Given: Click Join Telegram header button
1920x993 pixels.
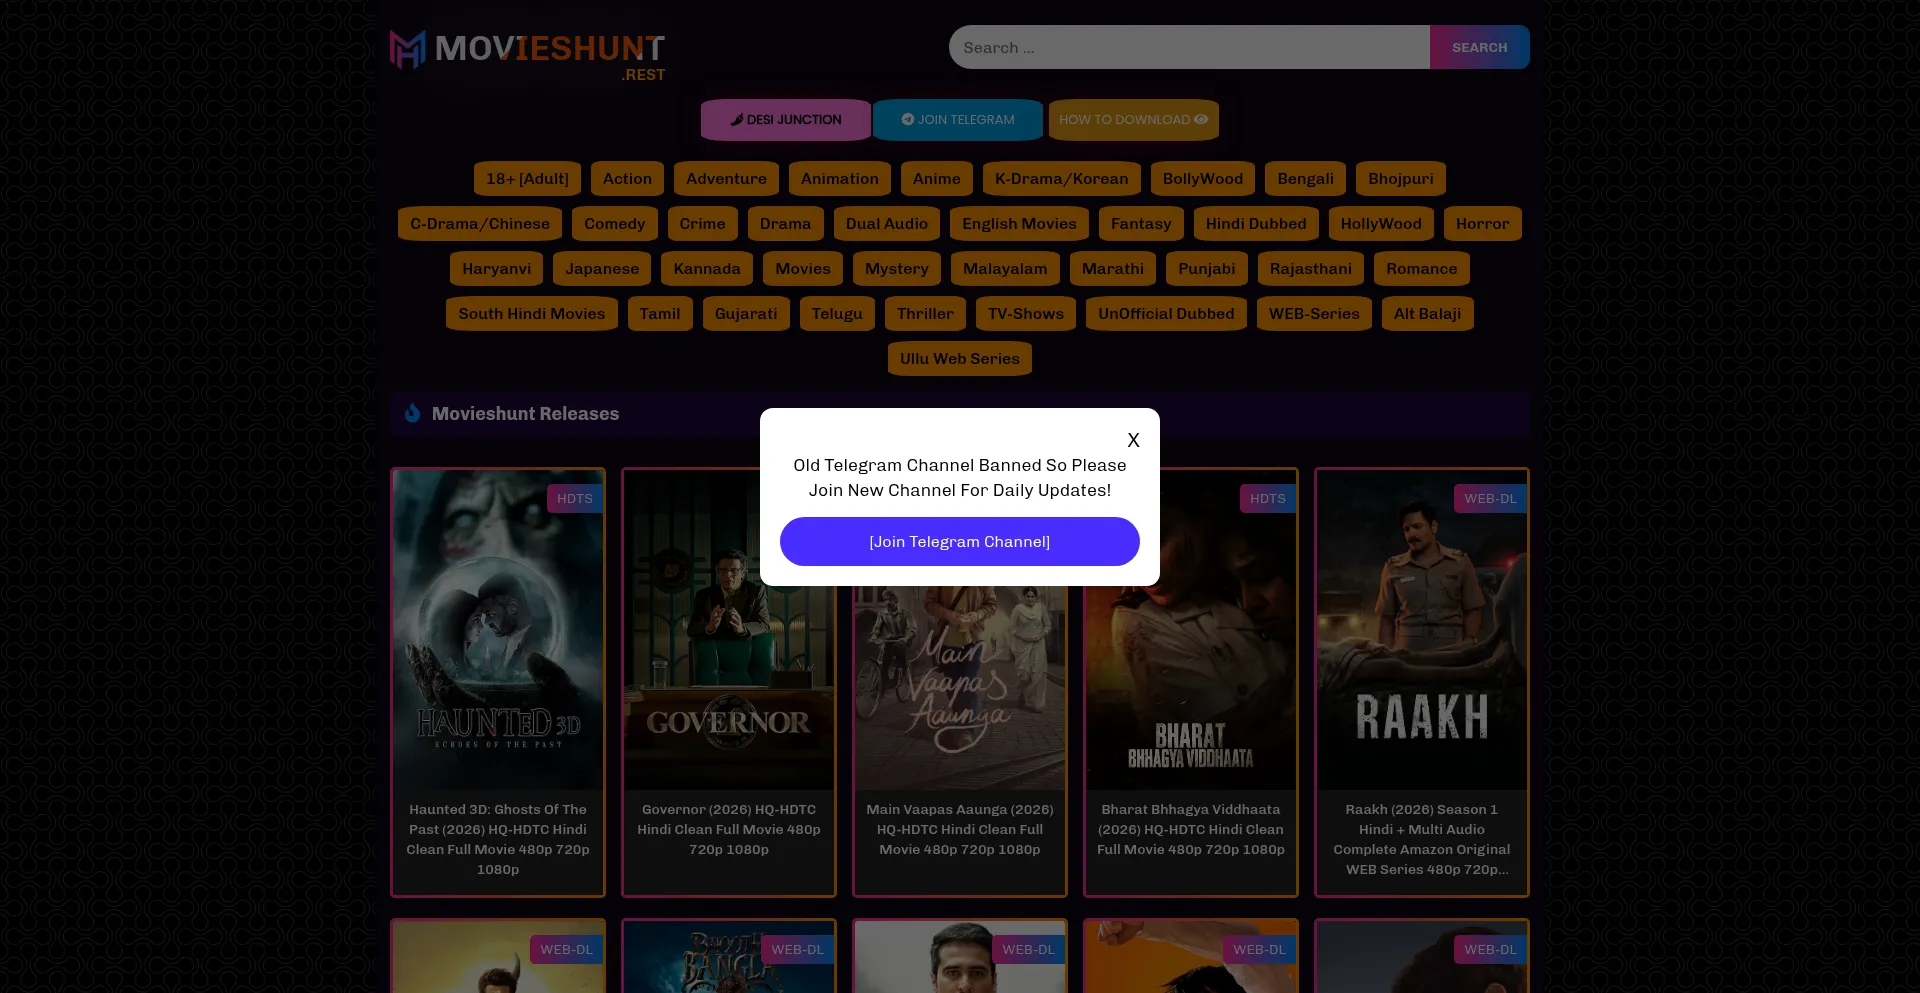Looking at the screenshot, I should coord(958,120).
